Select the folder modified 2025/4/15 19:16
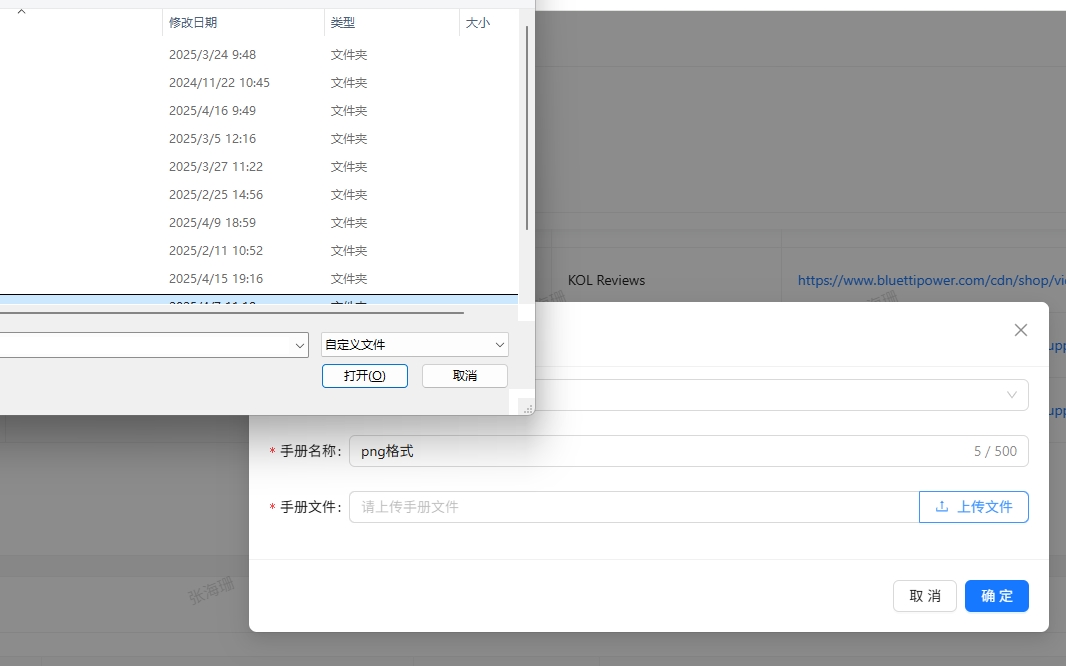The image size is (1066, 666). [259, 278]
